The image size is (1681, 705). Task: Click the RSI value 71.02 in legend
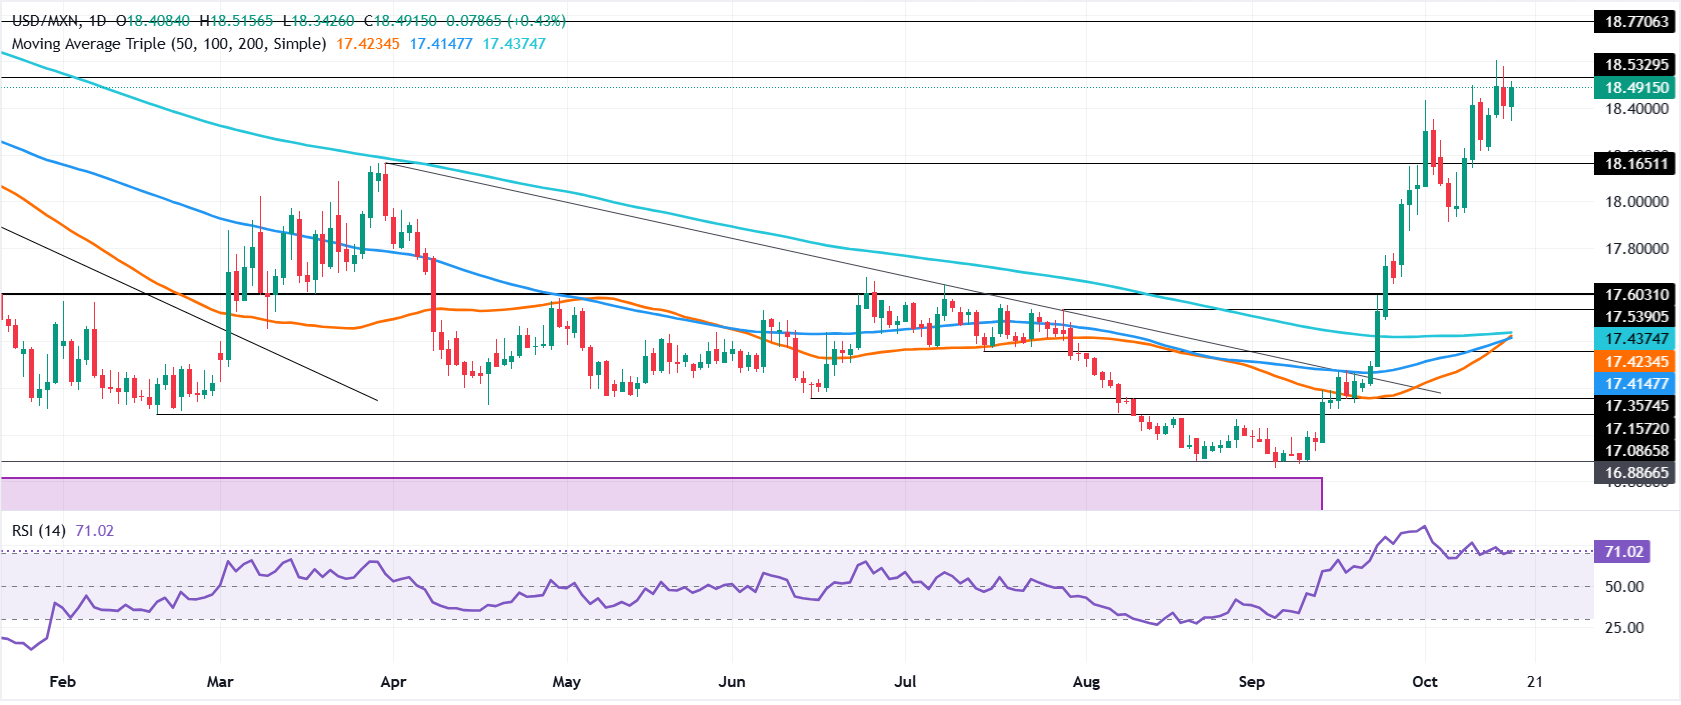[x=95, y=530]
